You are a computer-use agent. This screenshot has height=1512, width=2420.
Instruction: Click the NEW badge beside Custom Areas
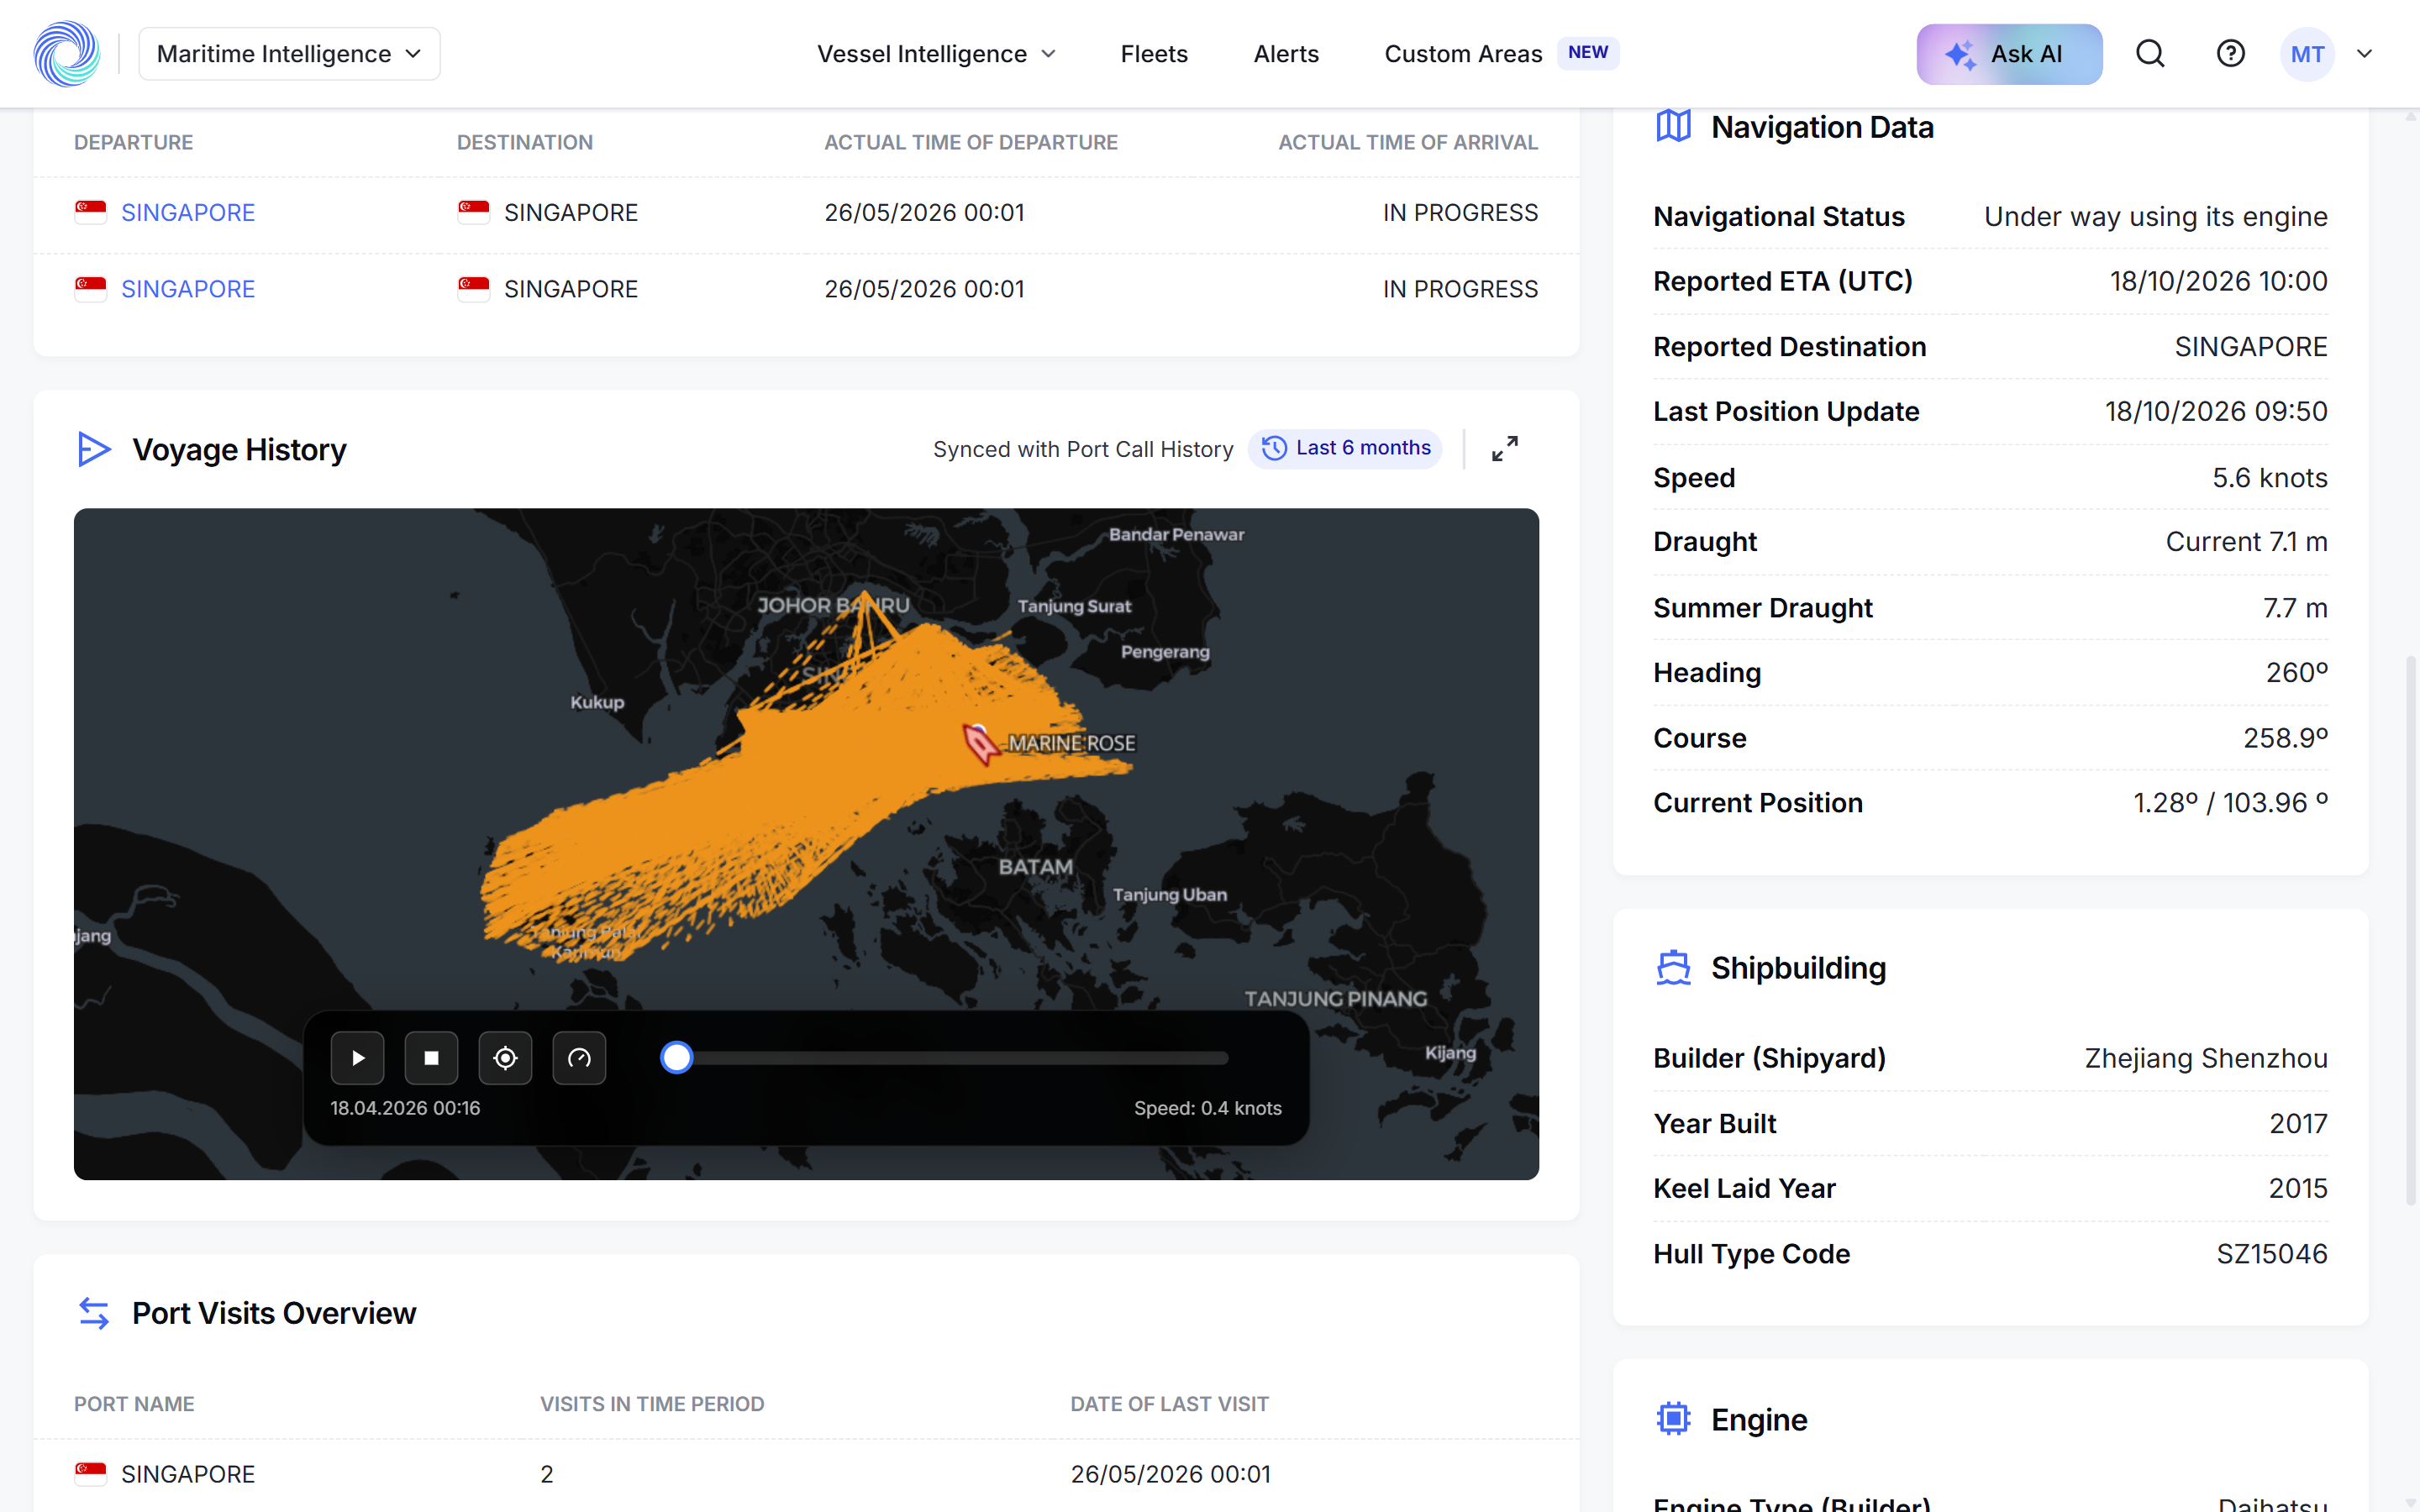click(x=1588, y=53)
